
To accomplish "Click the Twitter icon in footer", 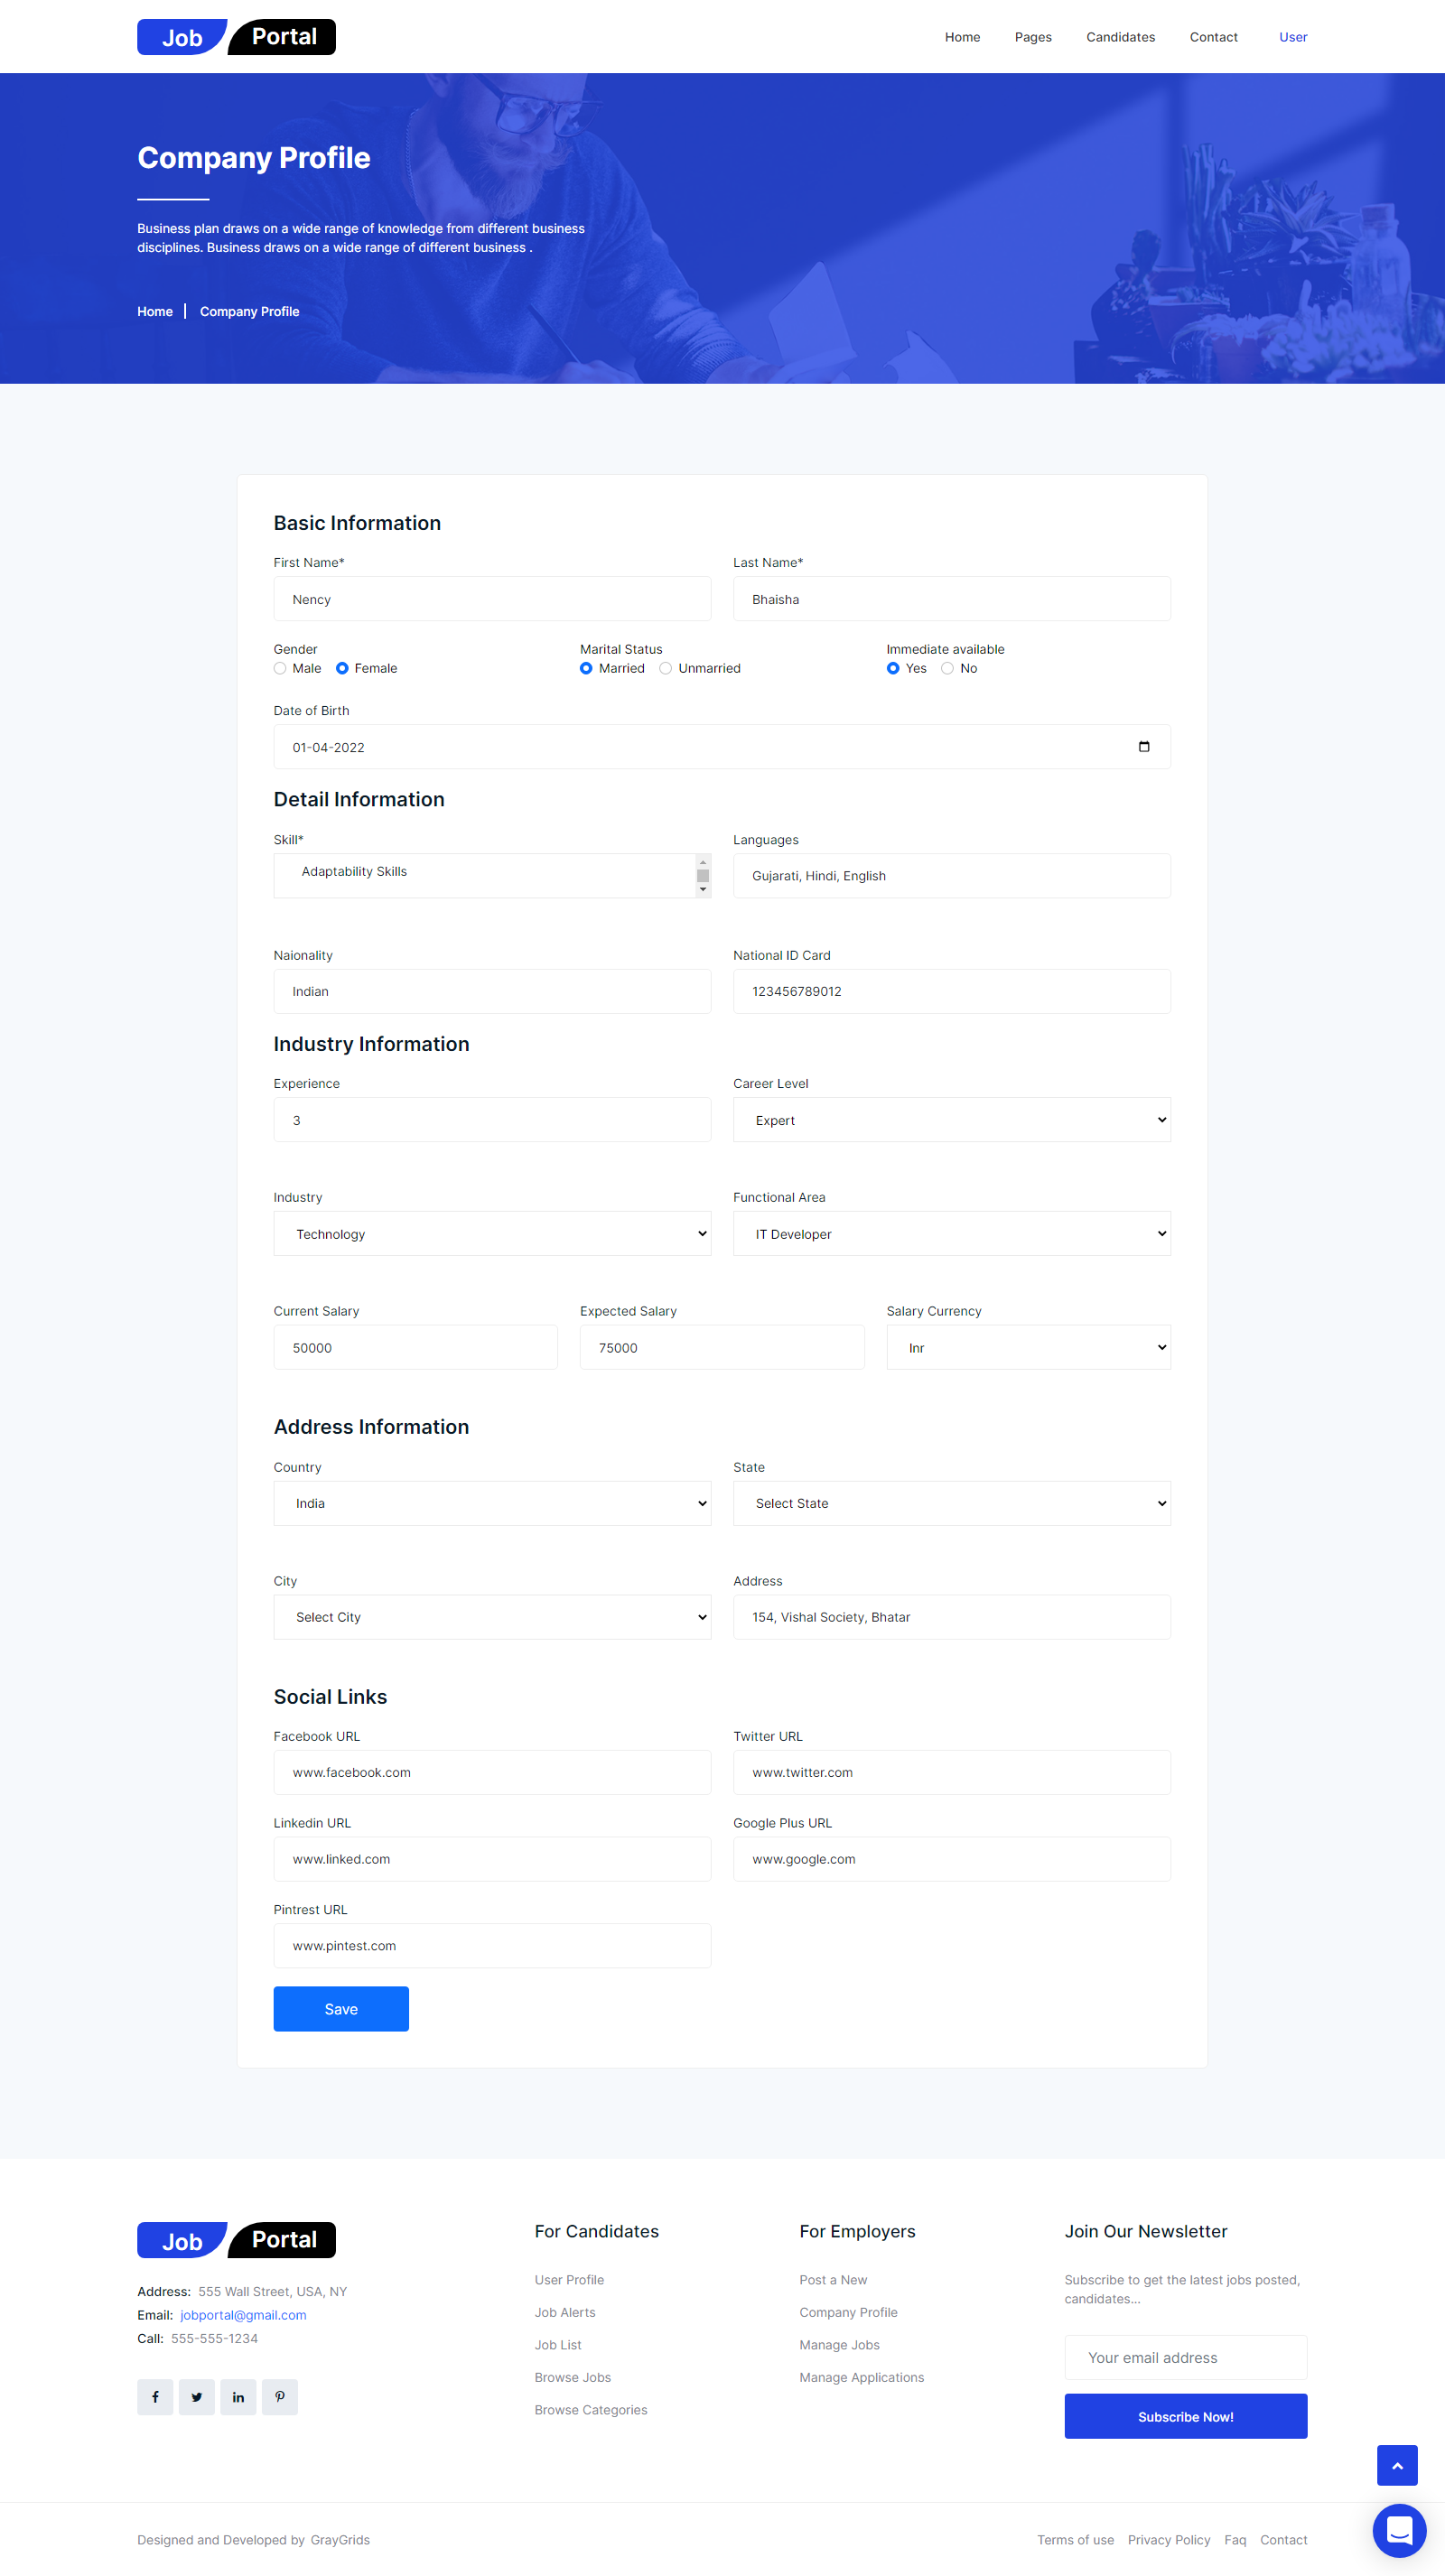I will tap(197, 2397).
